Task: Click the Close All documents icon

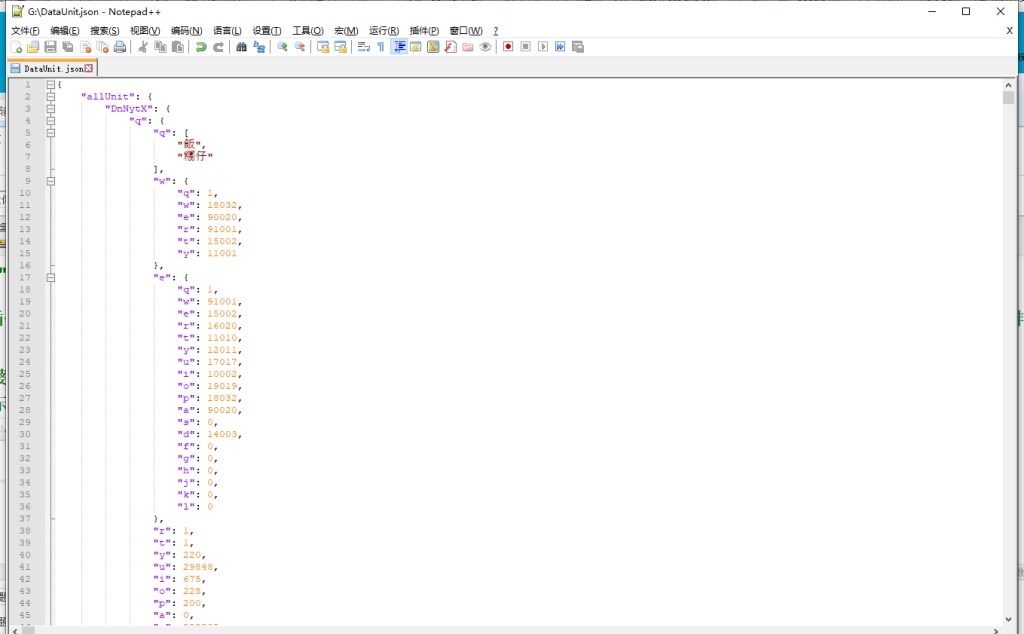Action: [103, 47]
